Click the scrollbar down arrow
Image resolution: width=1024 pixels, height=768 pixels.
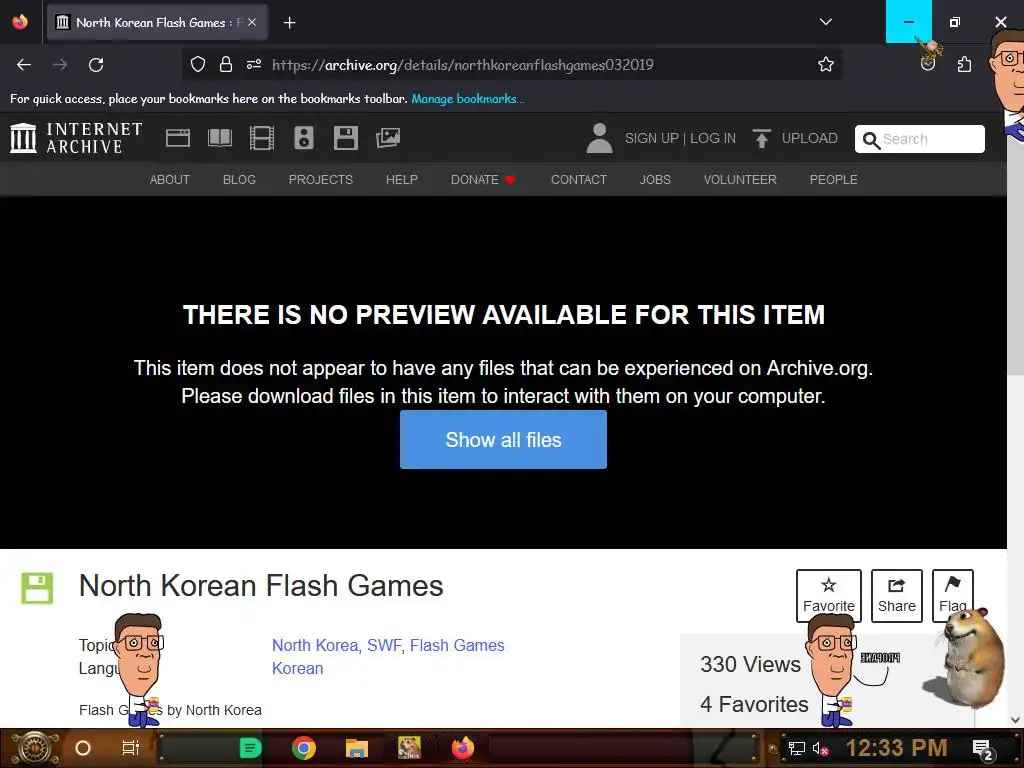click(x=1016, y=719)
